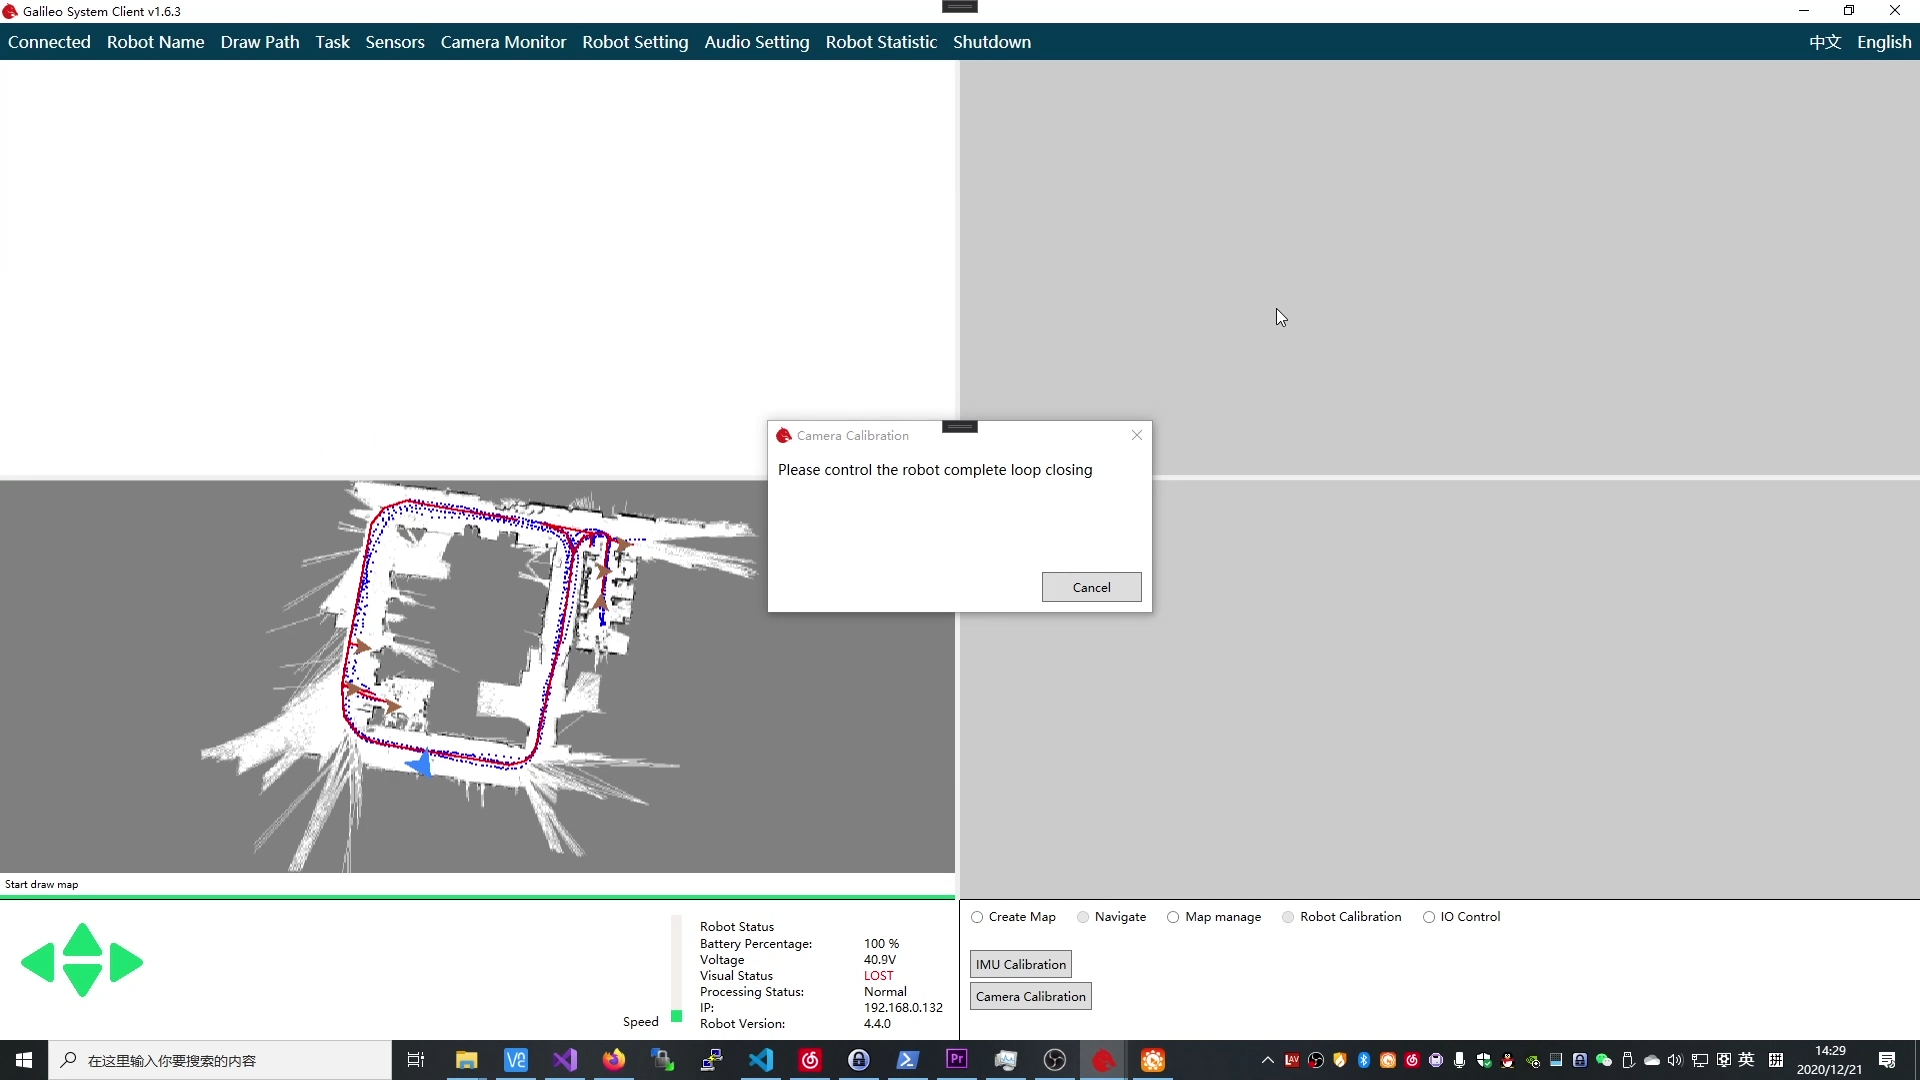Select the IO Control radio option
Screen dimensions: 1920x1080
tap(1429, 917)
